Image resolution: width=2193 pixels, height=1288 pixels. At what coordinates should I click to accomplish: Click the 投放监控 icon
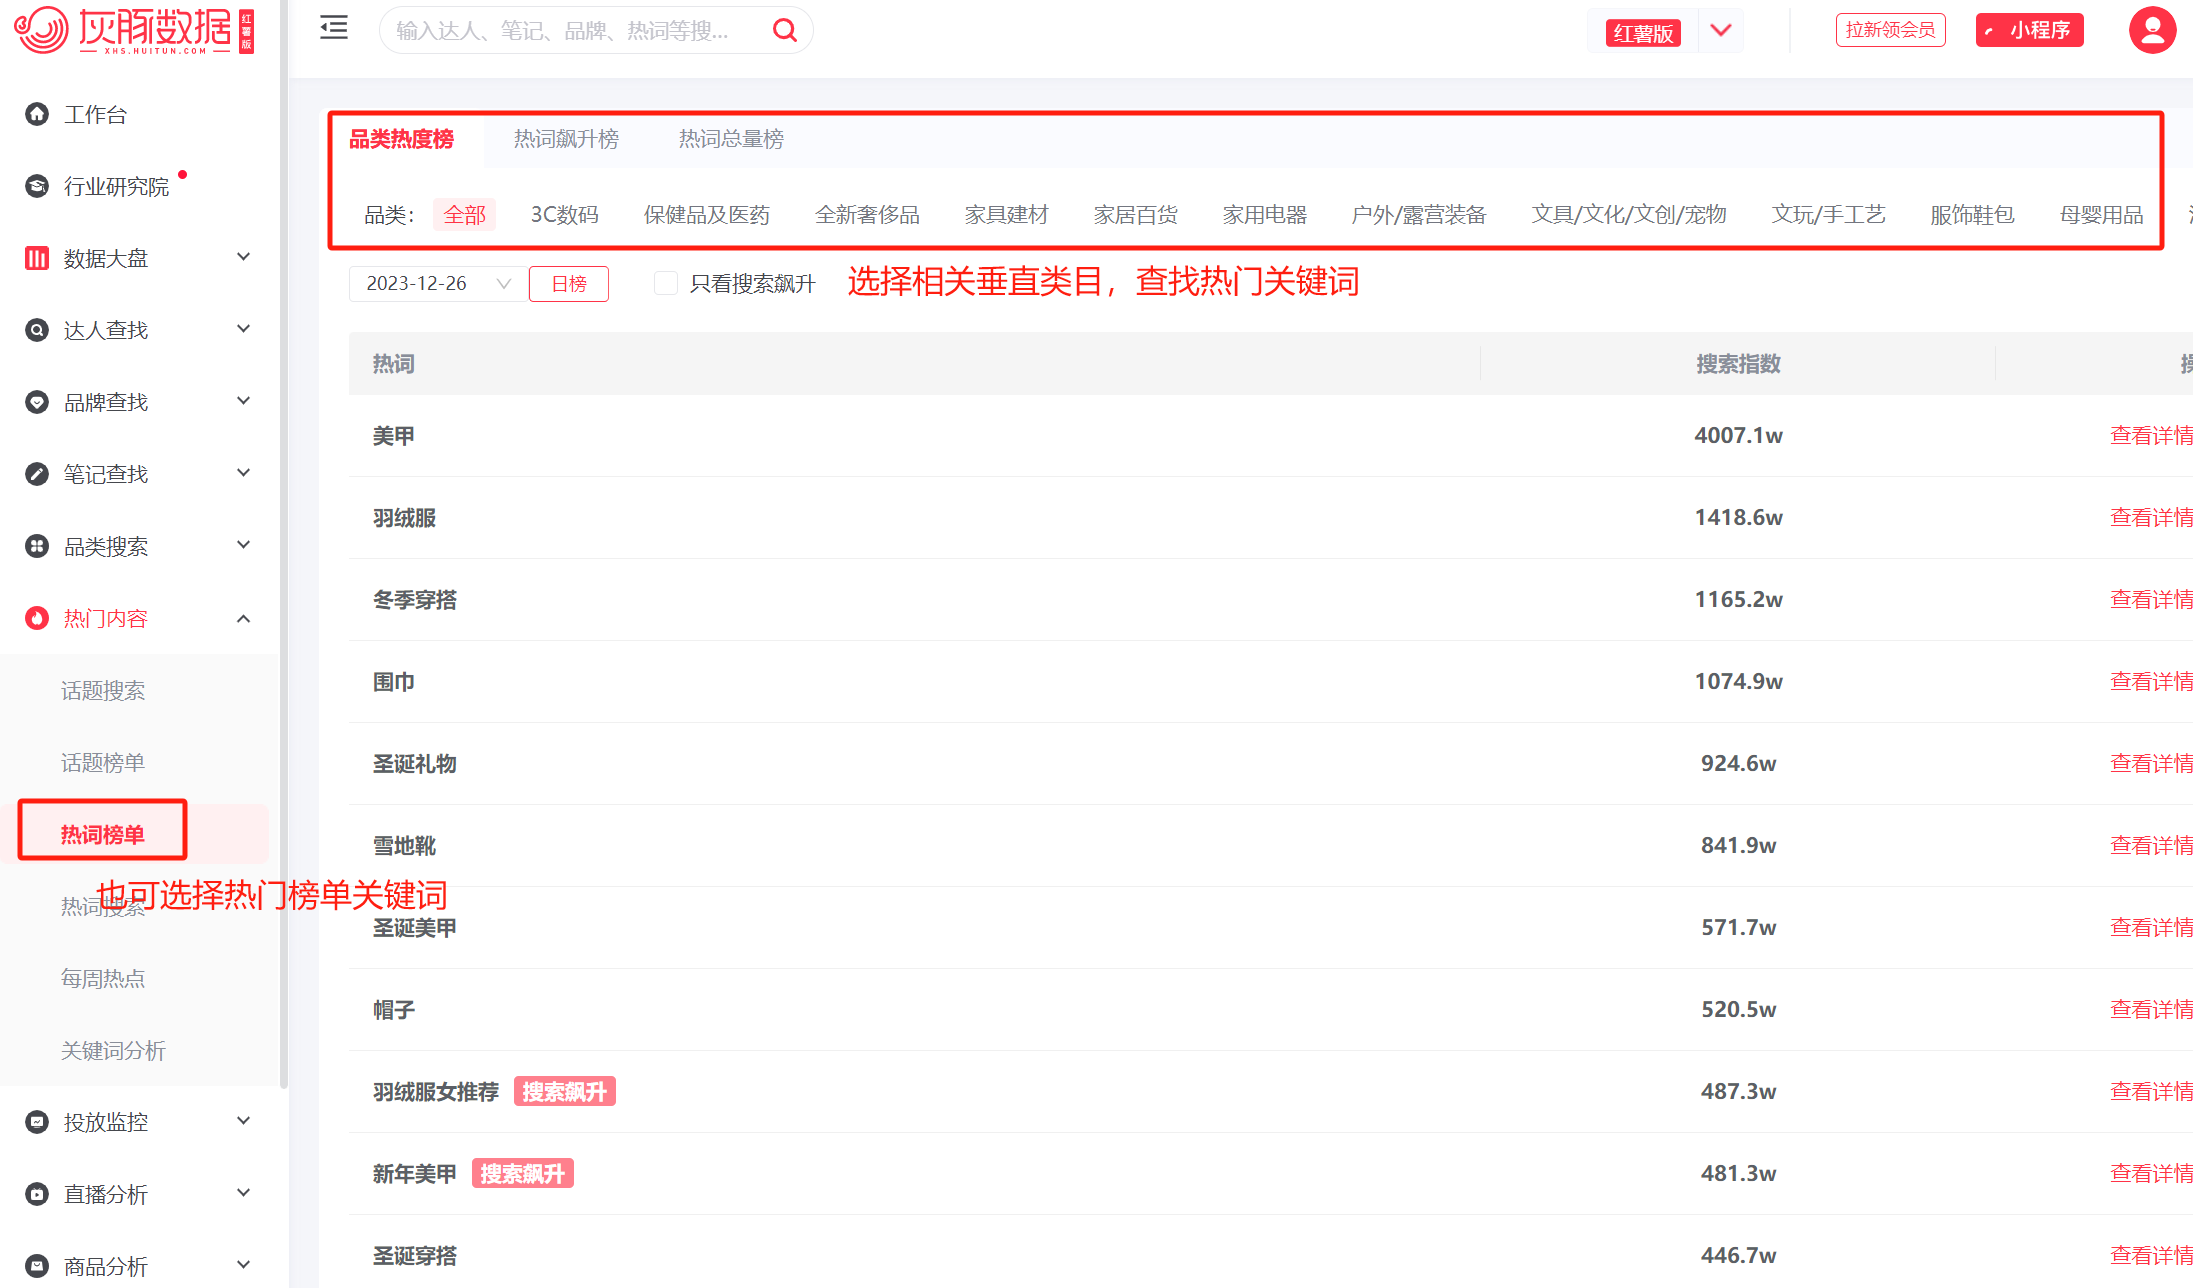37,1122
